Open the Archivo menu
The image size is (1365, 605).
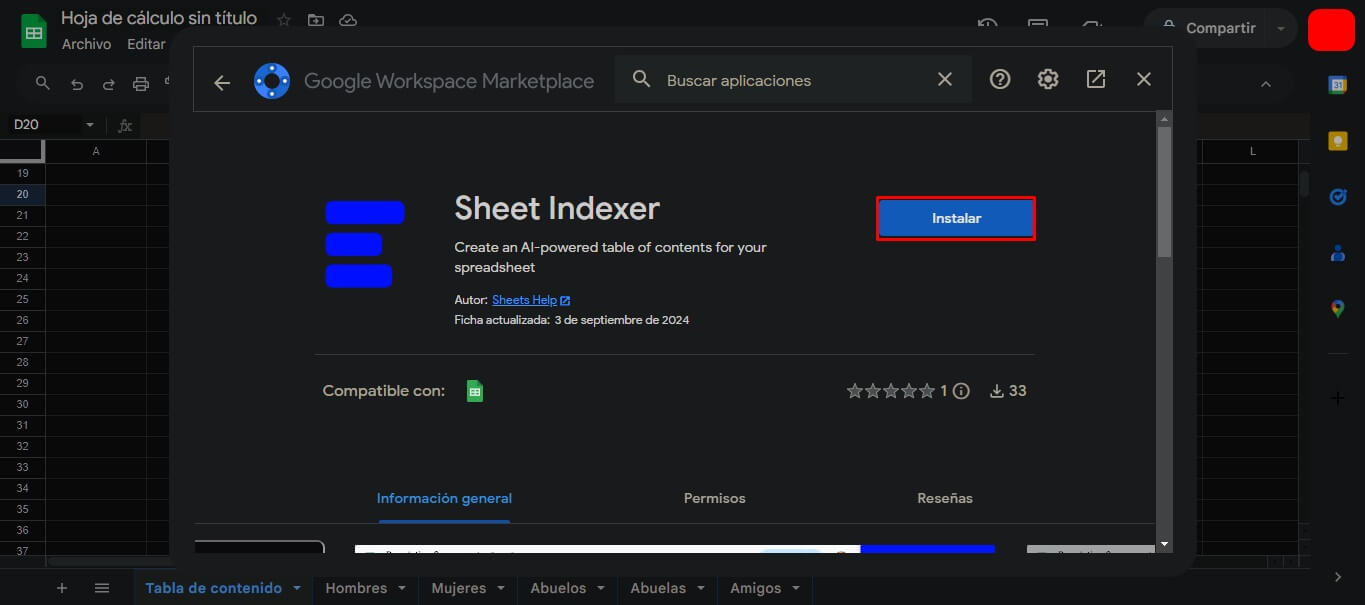click(86, 44)
